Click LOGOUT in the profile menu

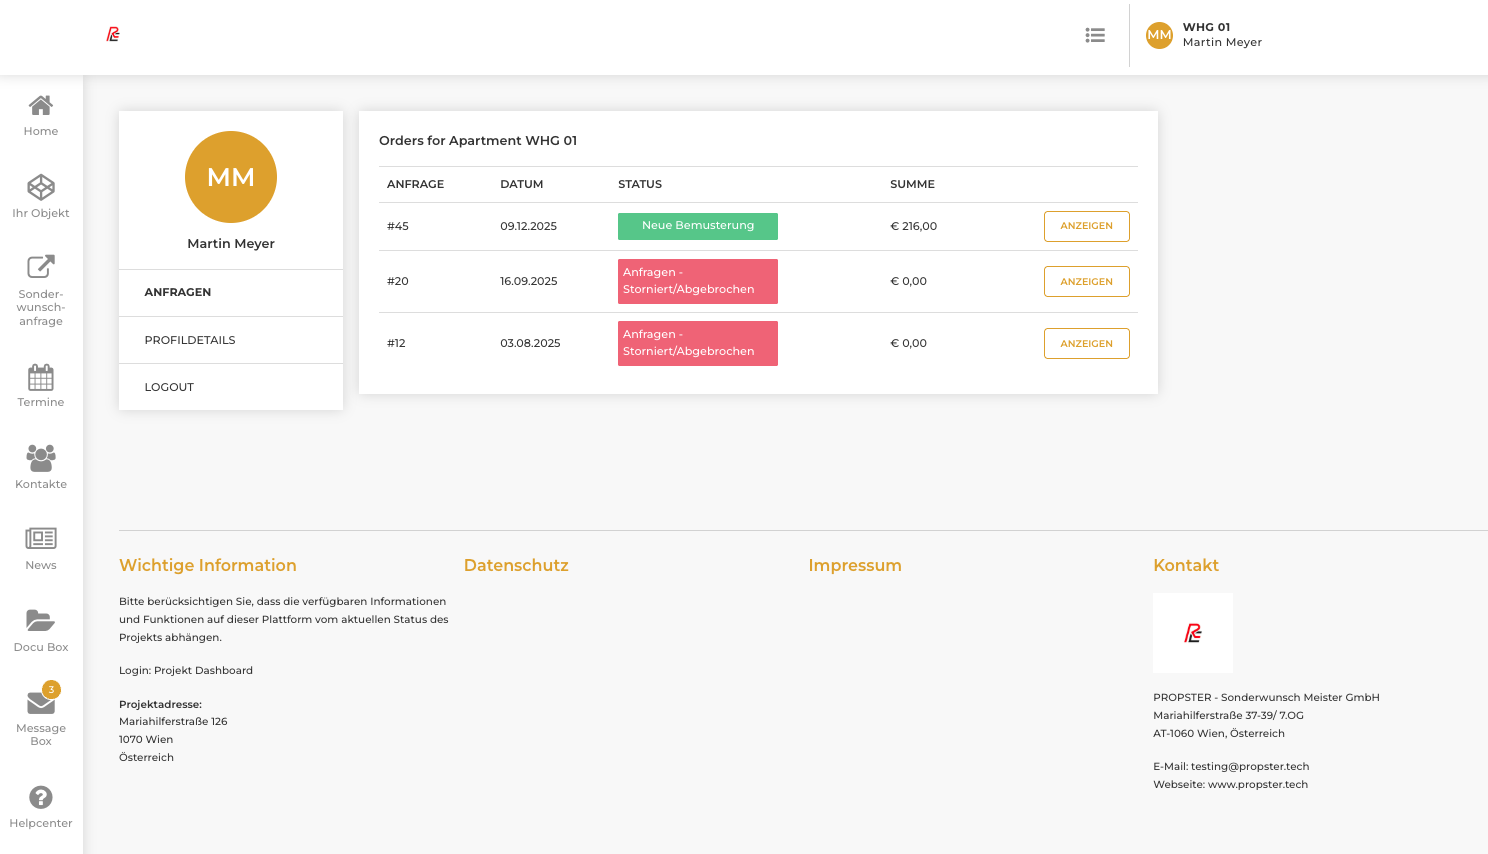click(x=169, y=387)
